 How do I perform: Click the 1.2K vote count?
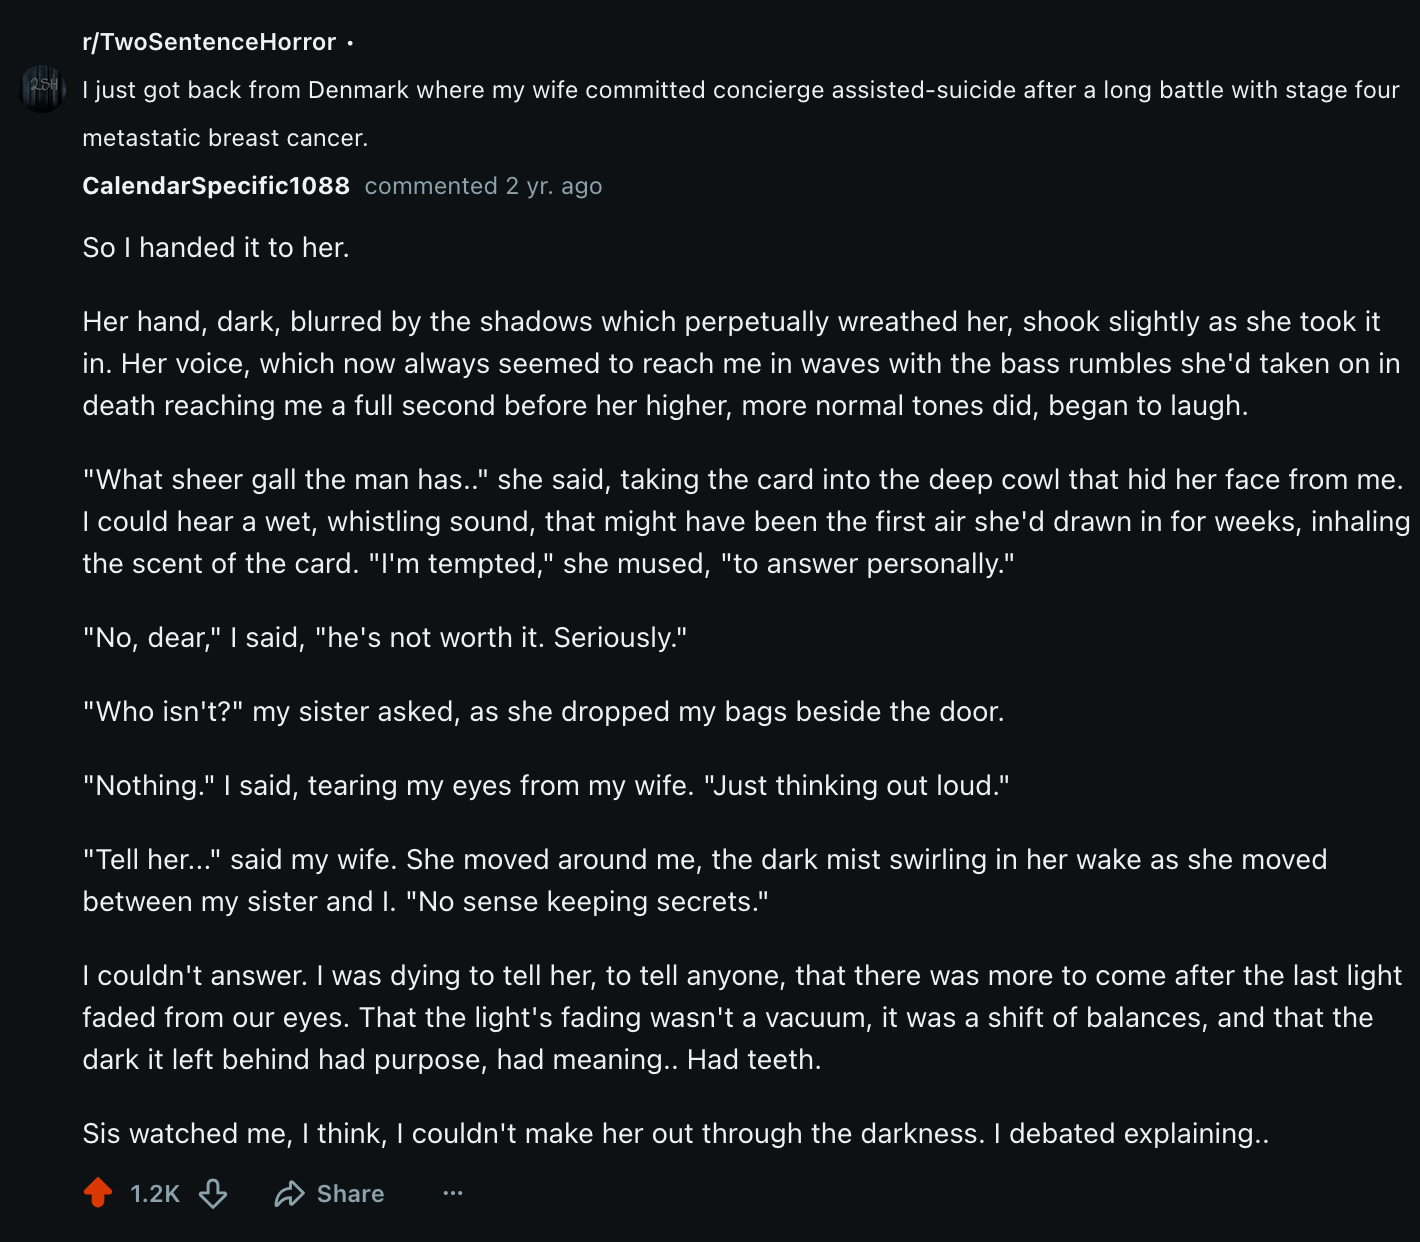155,1193
